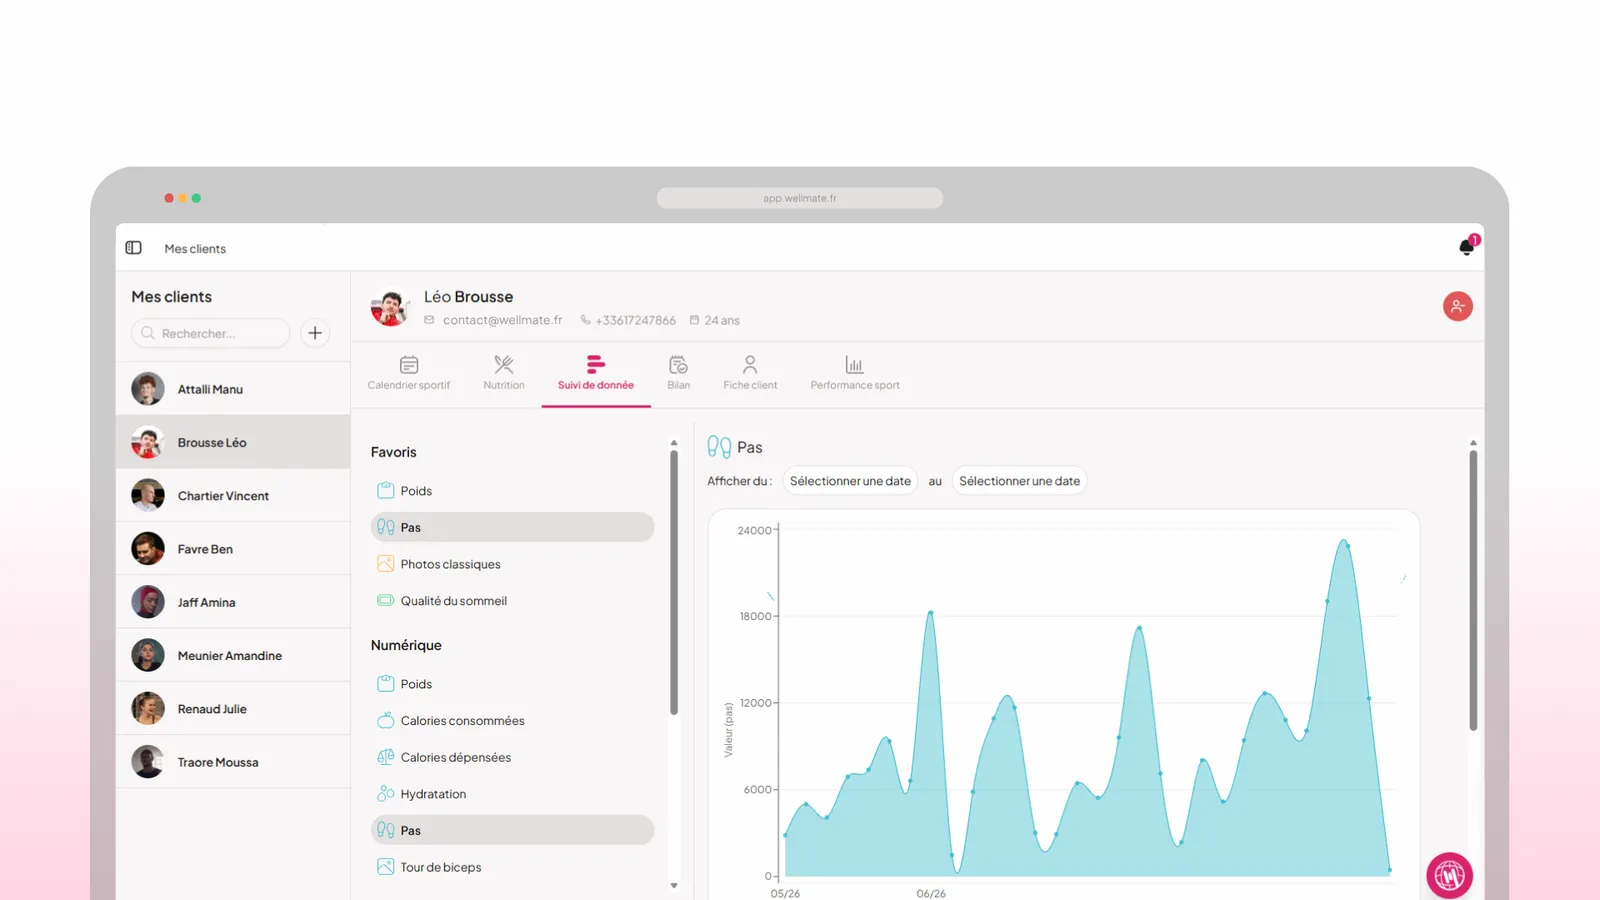This screenshot has height=900, width=1600.
Task: Open Poids under Favoris
Action: point(512,491)
